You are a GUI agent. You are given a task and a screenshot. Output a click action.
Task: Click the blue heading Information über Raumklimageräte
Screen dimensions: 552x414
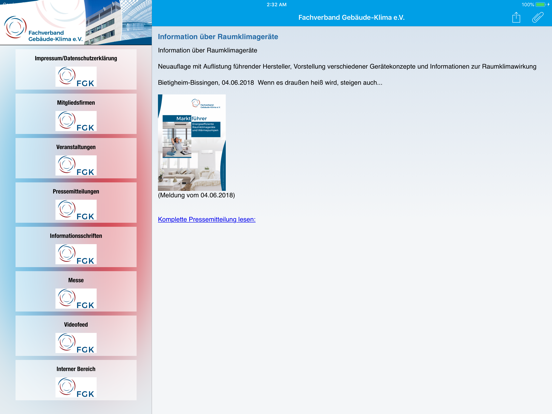point(218,37)
